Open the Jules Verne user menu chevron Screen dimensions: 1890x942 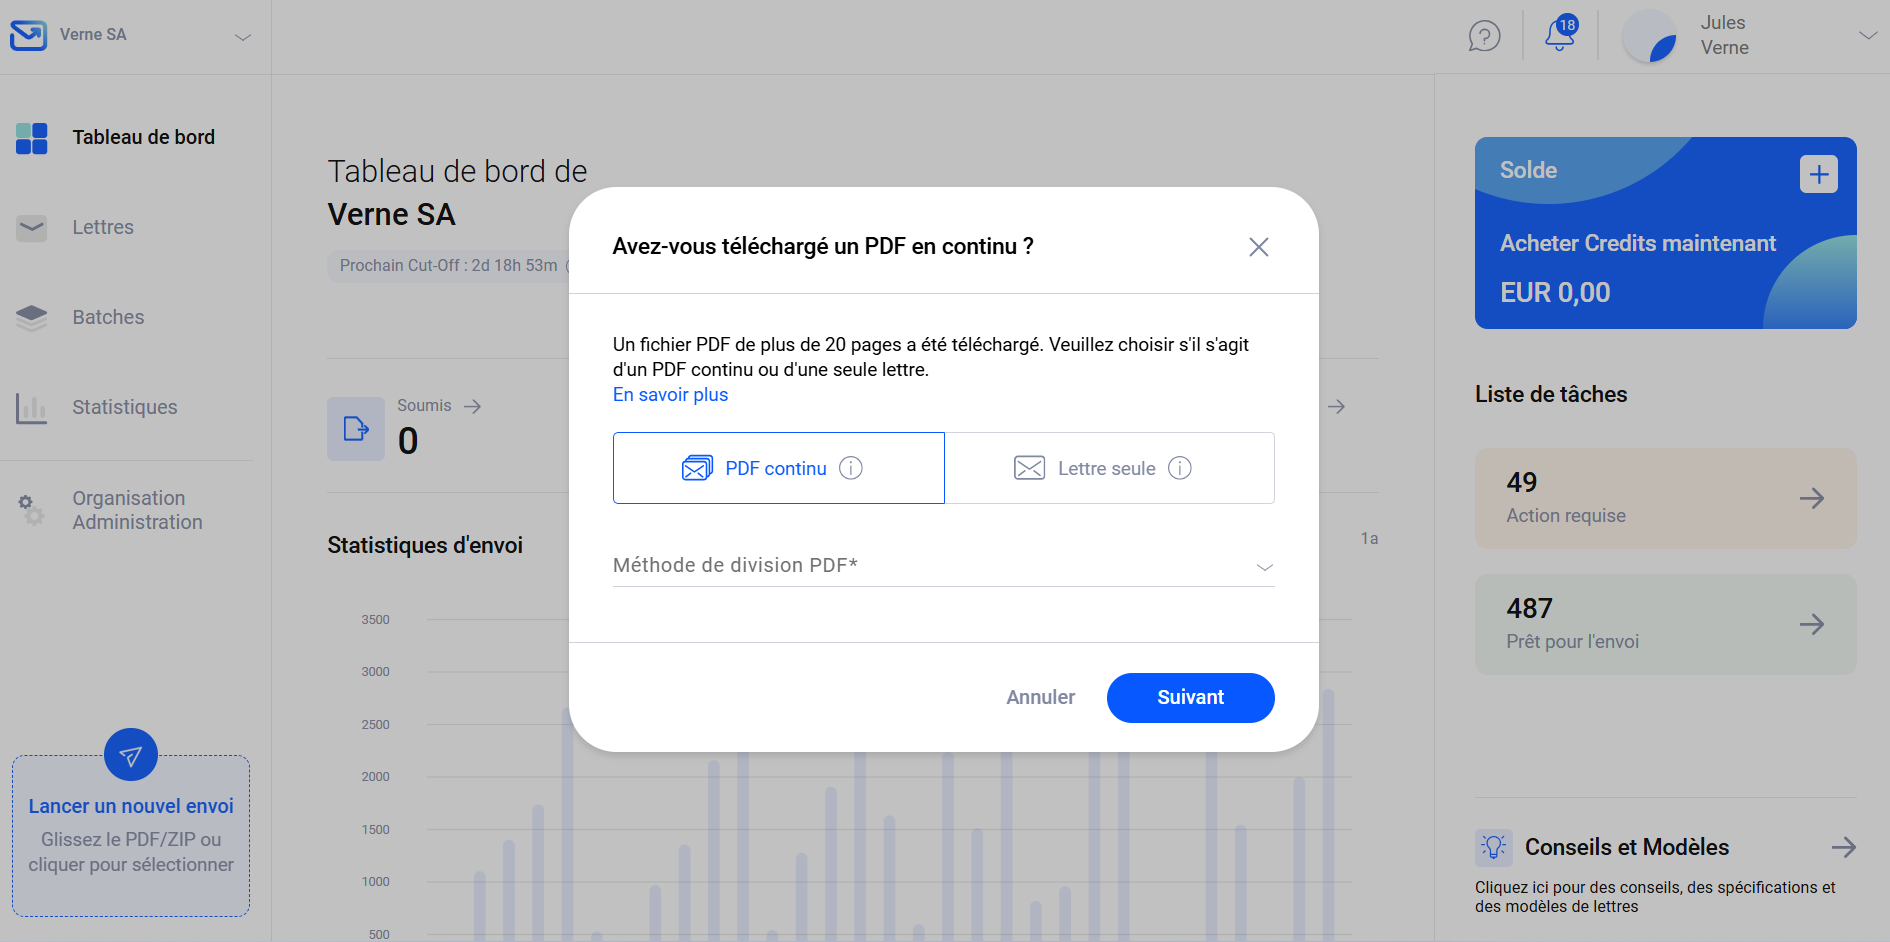pyautogui.click(x=1867, y=36)
